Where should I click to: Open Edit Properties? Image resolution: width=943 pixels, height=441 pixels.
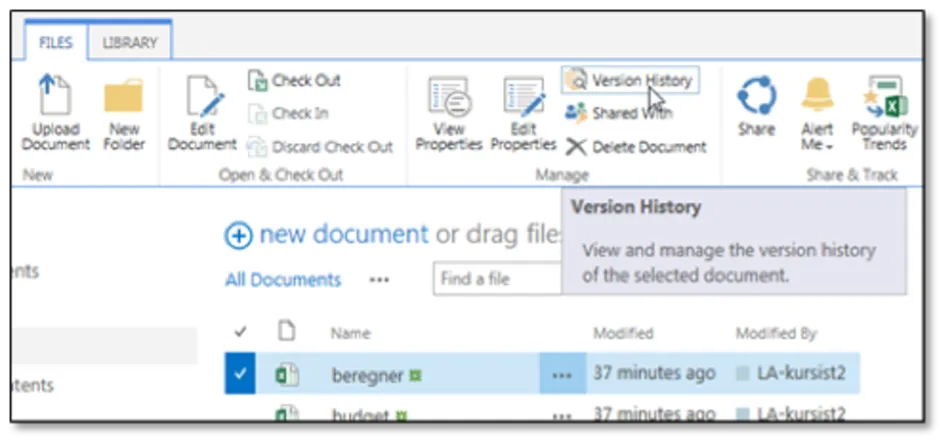523,113
